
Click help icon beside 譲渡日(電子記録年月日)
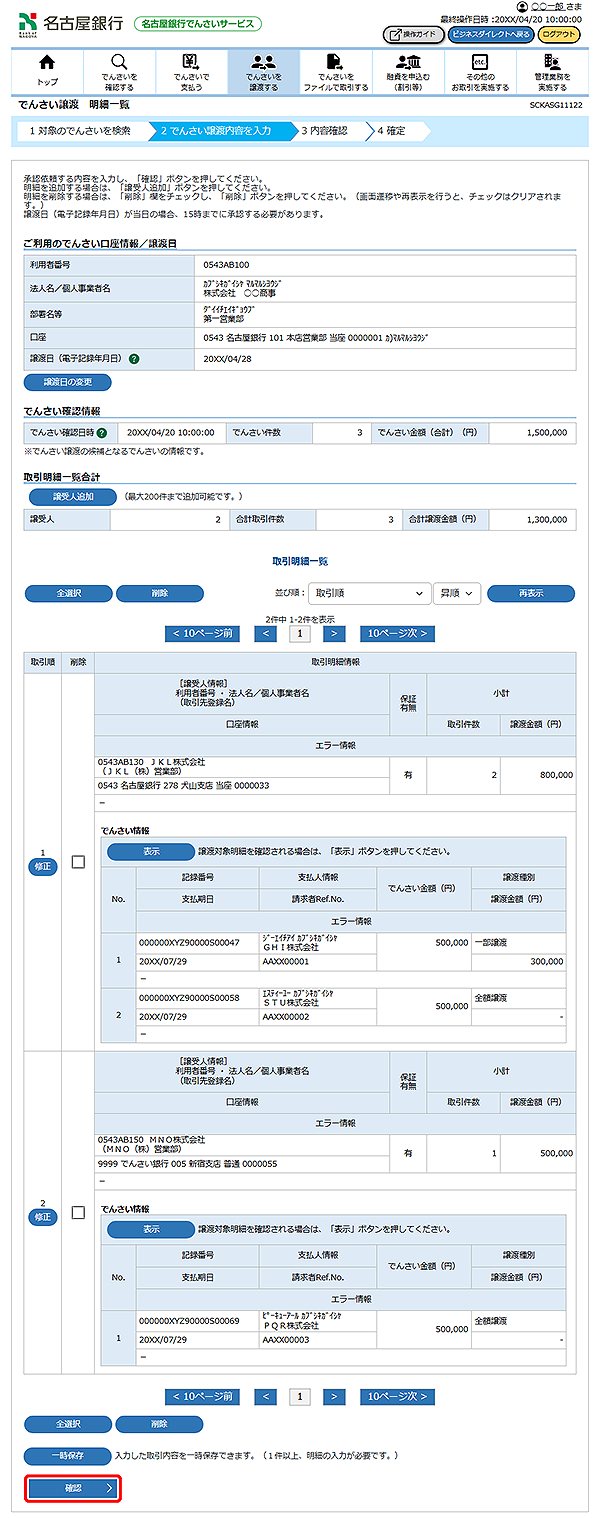click(x=134, y=359)
